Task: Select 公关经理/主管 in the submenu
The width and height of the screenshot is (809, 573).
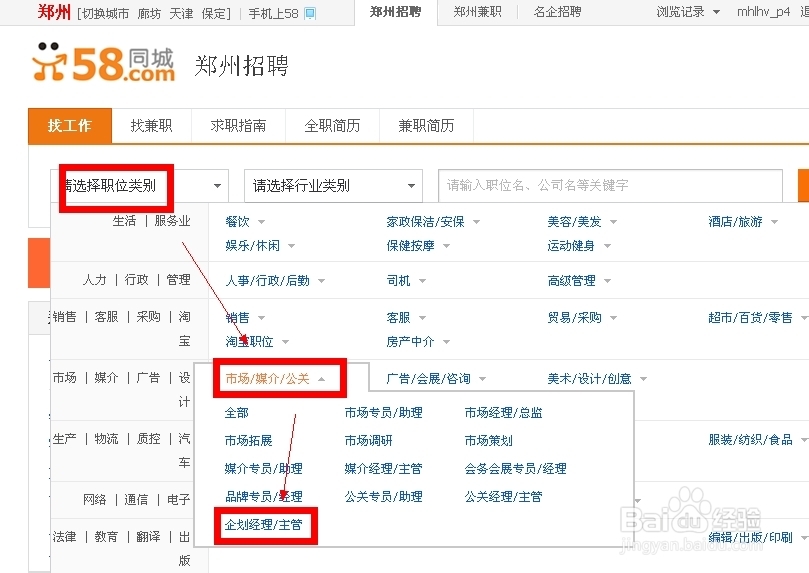Action: click(504, 497)
